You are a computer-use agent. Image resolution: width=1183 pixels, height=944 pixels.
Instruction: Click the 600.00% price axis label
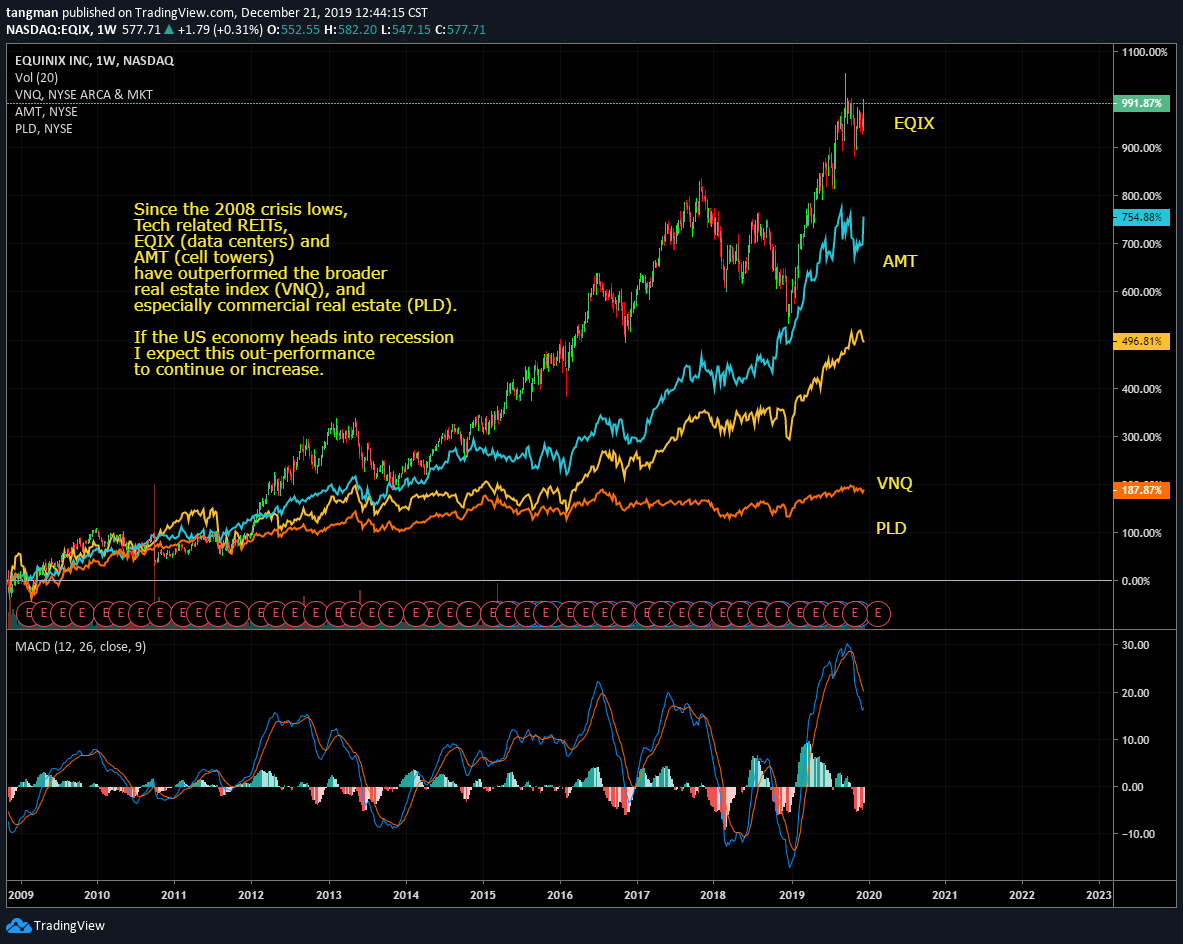tap(1142, 292)
